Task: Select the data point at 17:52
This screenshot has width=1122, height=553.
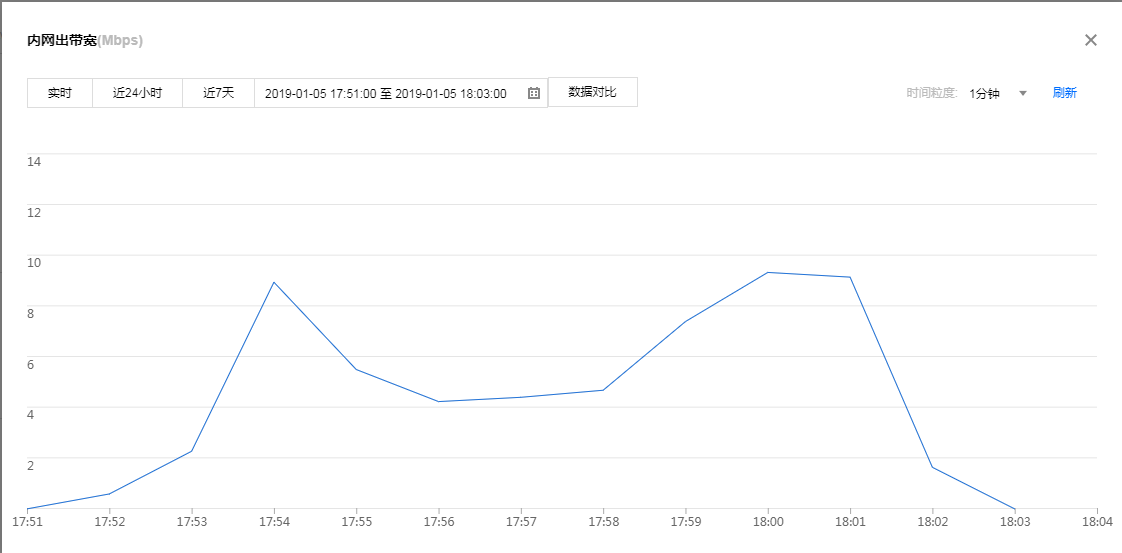Action: pyautogui.click(x=109, y=494)
